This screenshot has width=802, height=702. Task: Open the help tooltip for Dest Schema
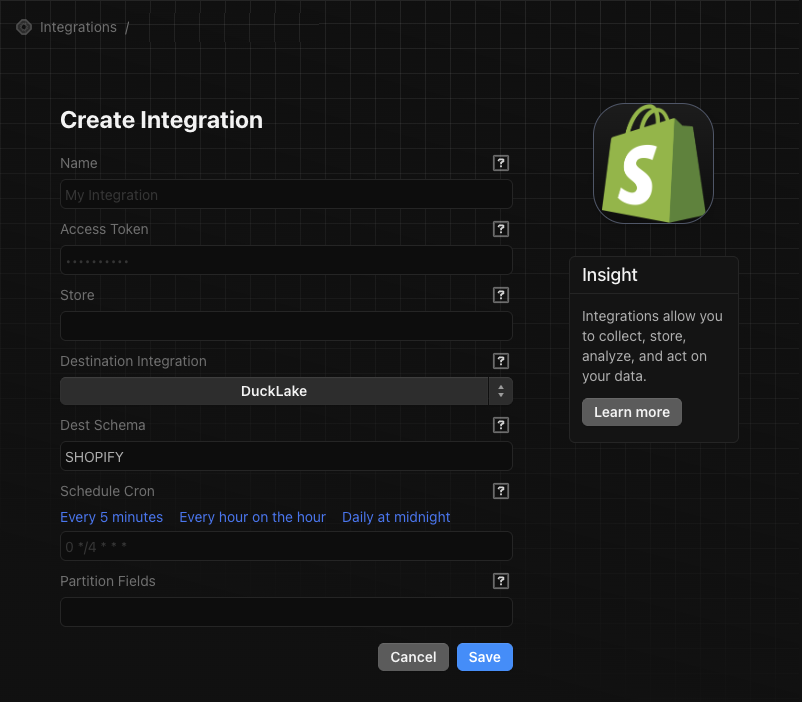pyautogui.click(x=501, y=425)
